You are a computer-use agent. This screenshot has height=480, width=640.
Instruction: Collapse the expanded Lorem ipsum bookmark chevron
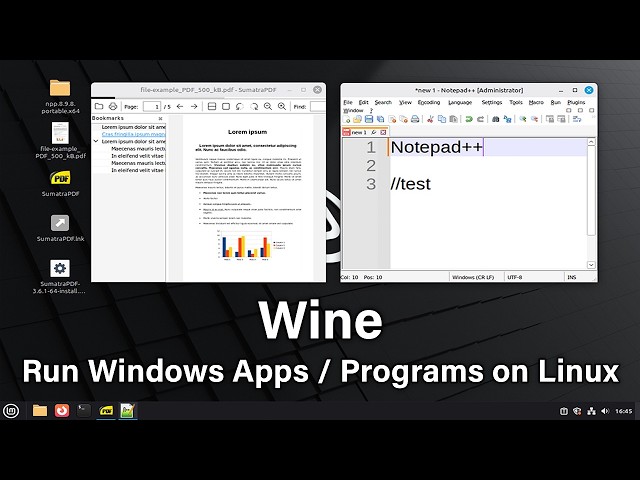(x=96, y=141)
